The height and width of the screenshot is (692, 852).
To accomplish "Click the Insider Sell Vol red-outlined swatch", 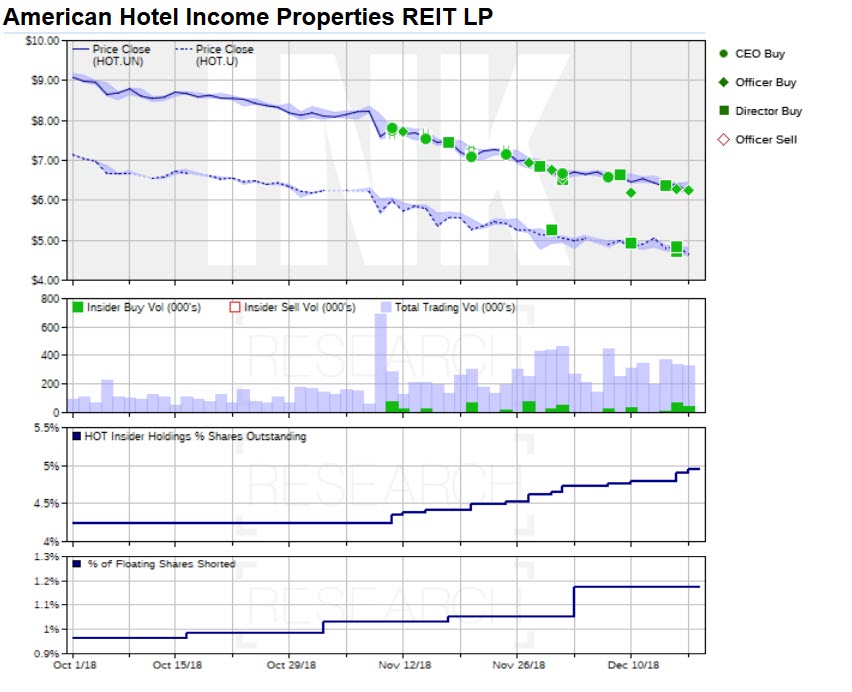I will click(x=235, y=307).
